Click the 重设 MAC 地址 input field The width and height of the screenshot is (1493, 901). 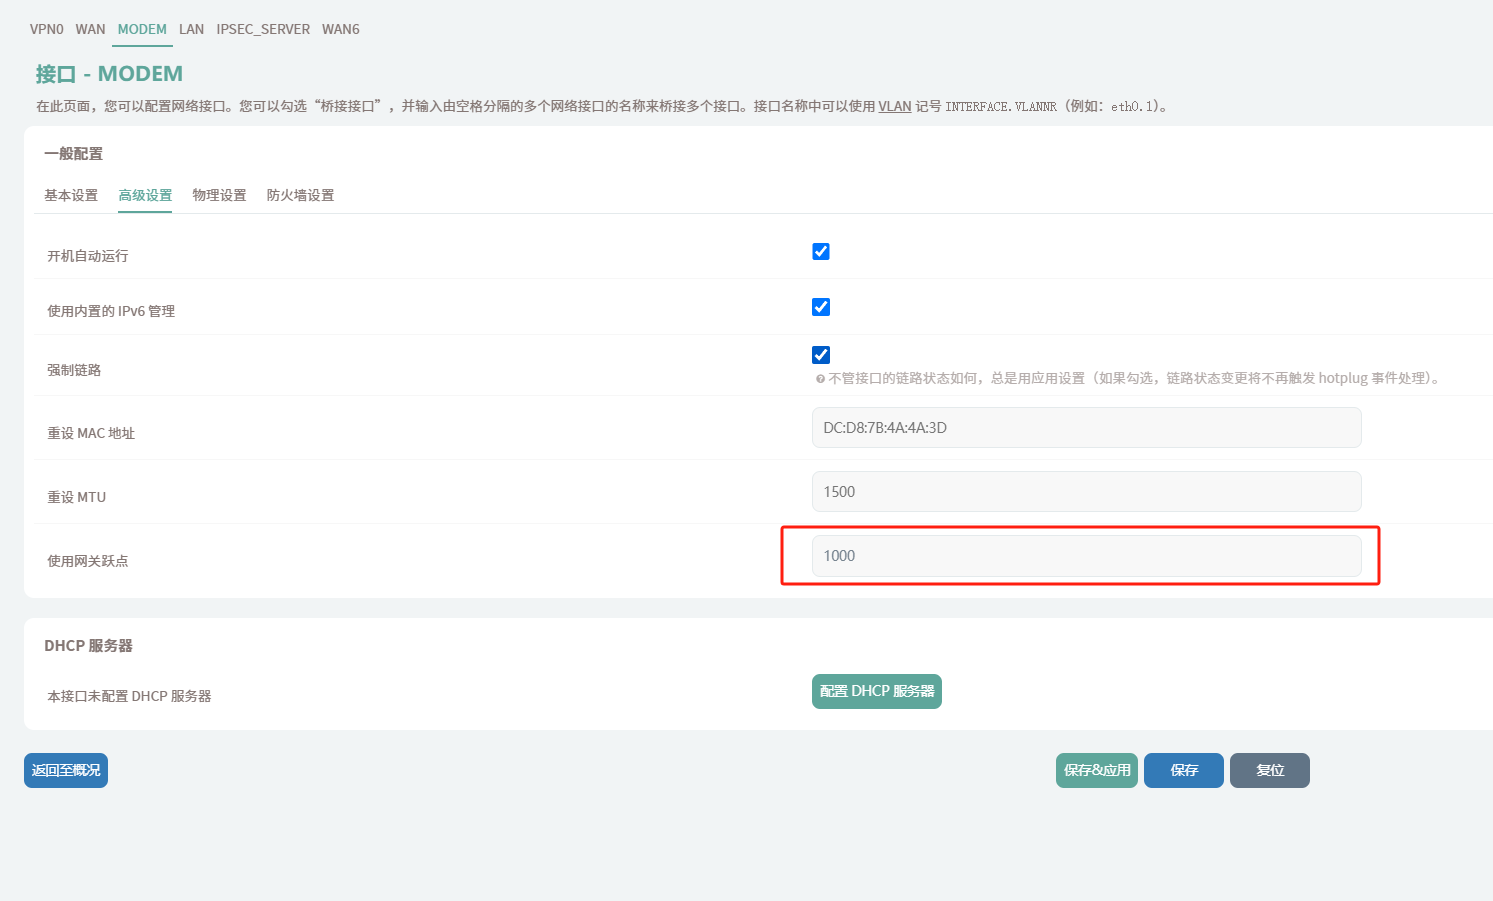(x=1086, y=428)
